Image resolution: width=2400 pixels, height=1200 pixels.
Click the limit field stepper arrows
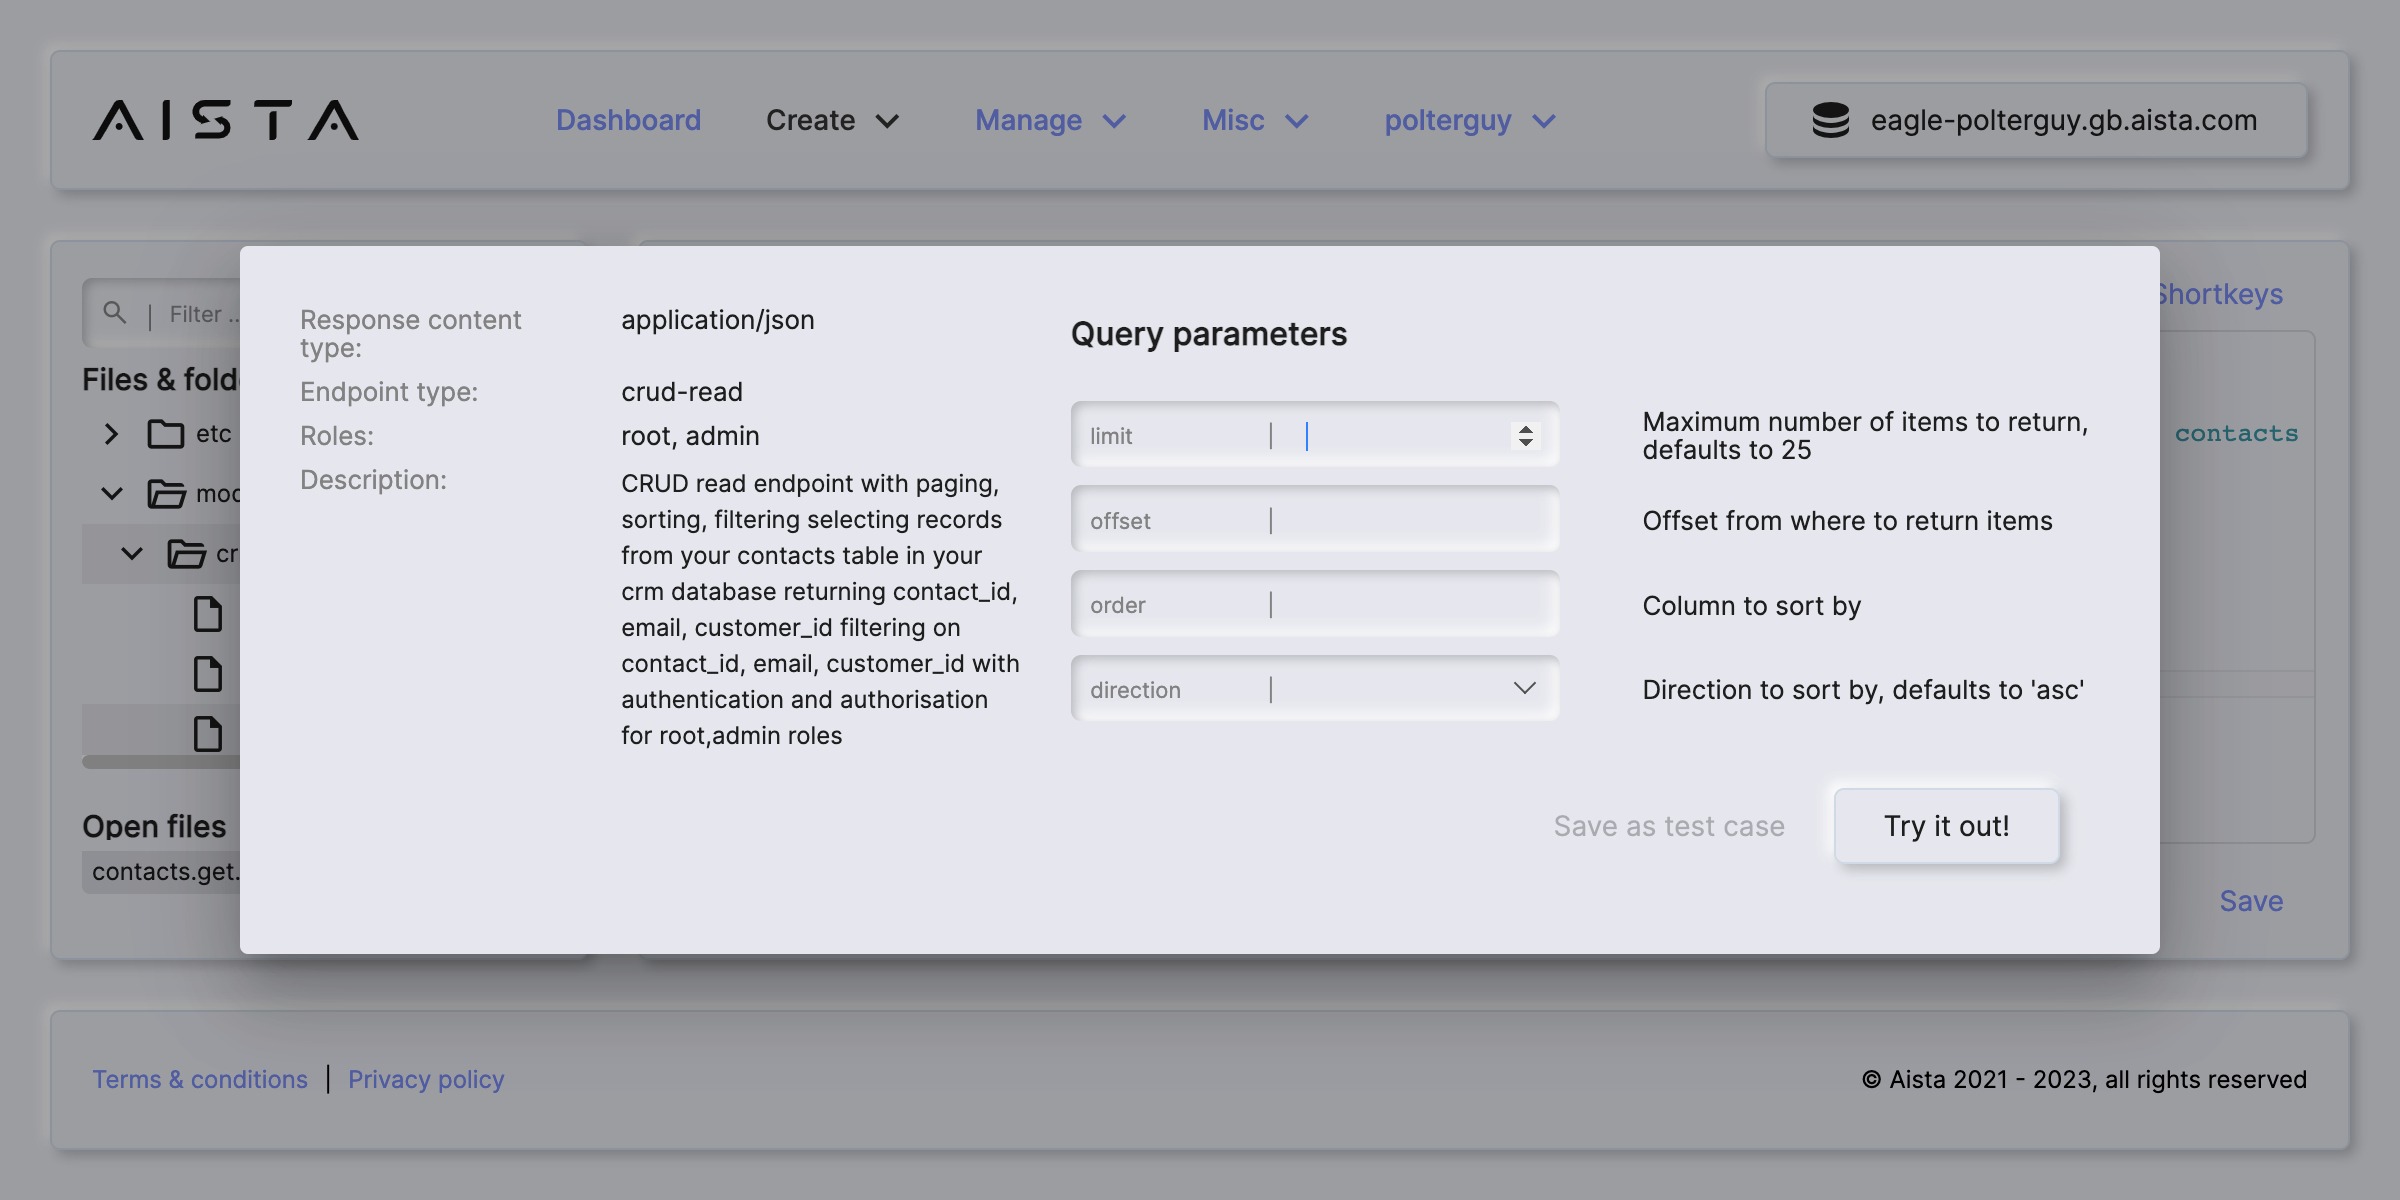1525,436
